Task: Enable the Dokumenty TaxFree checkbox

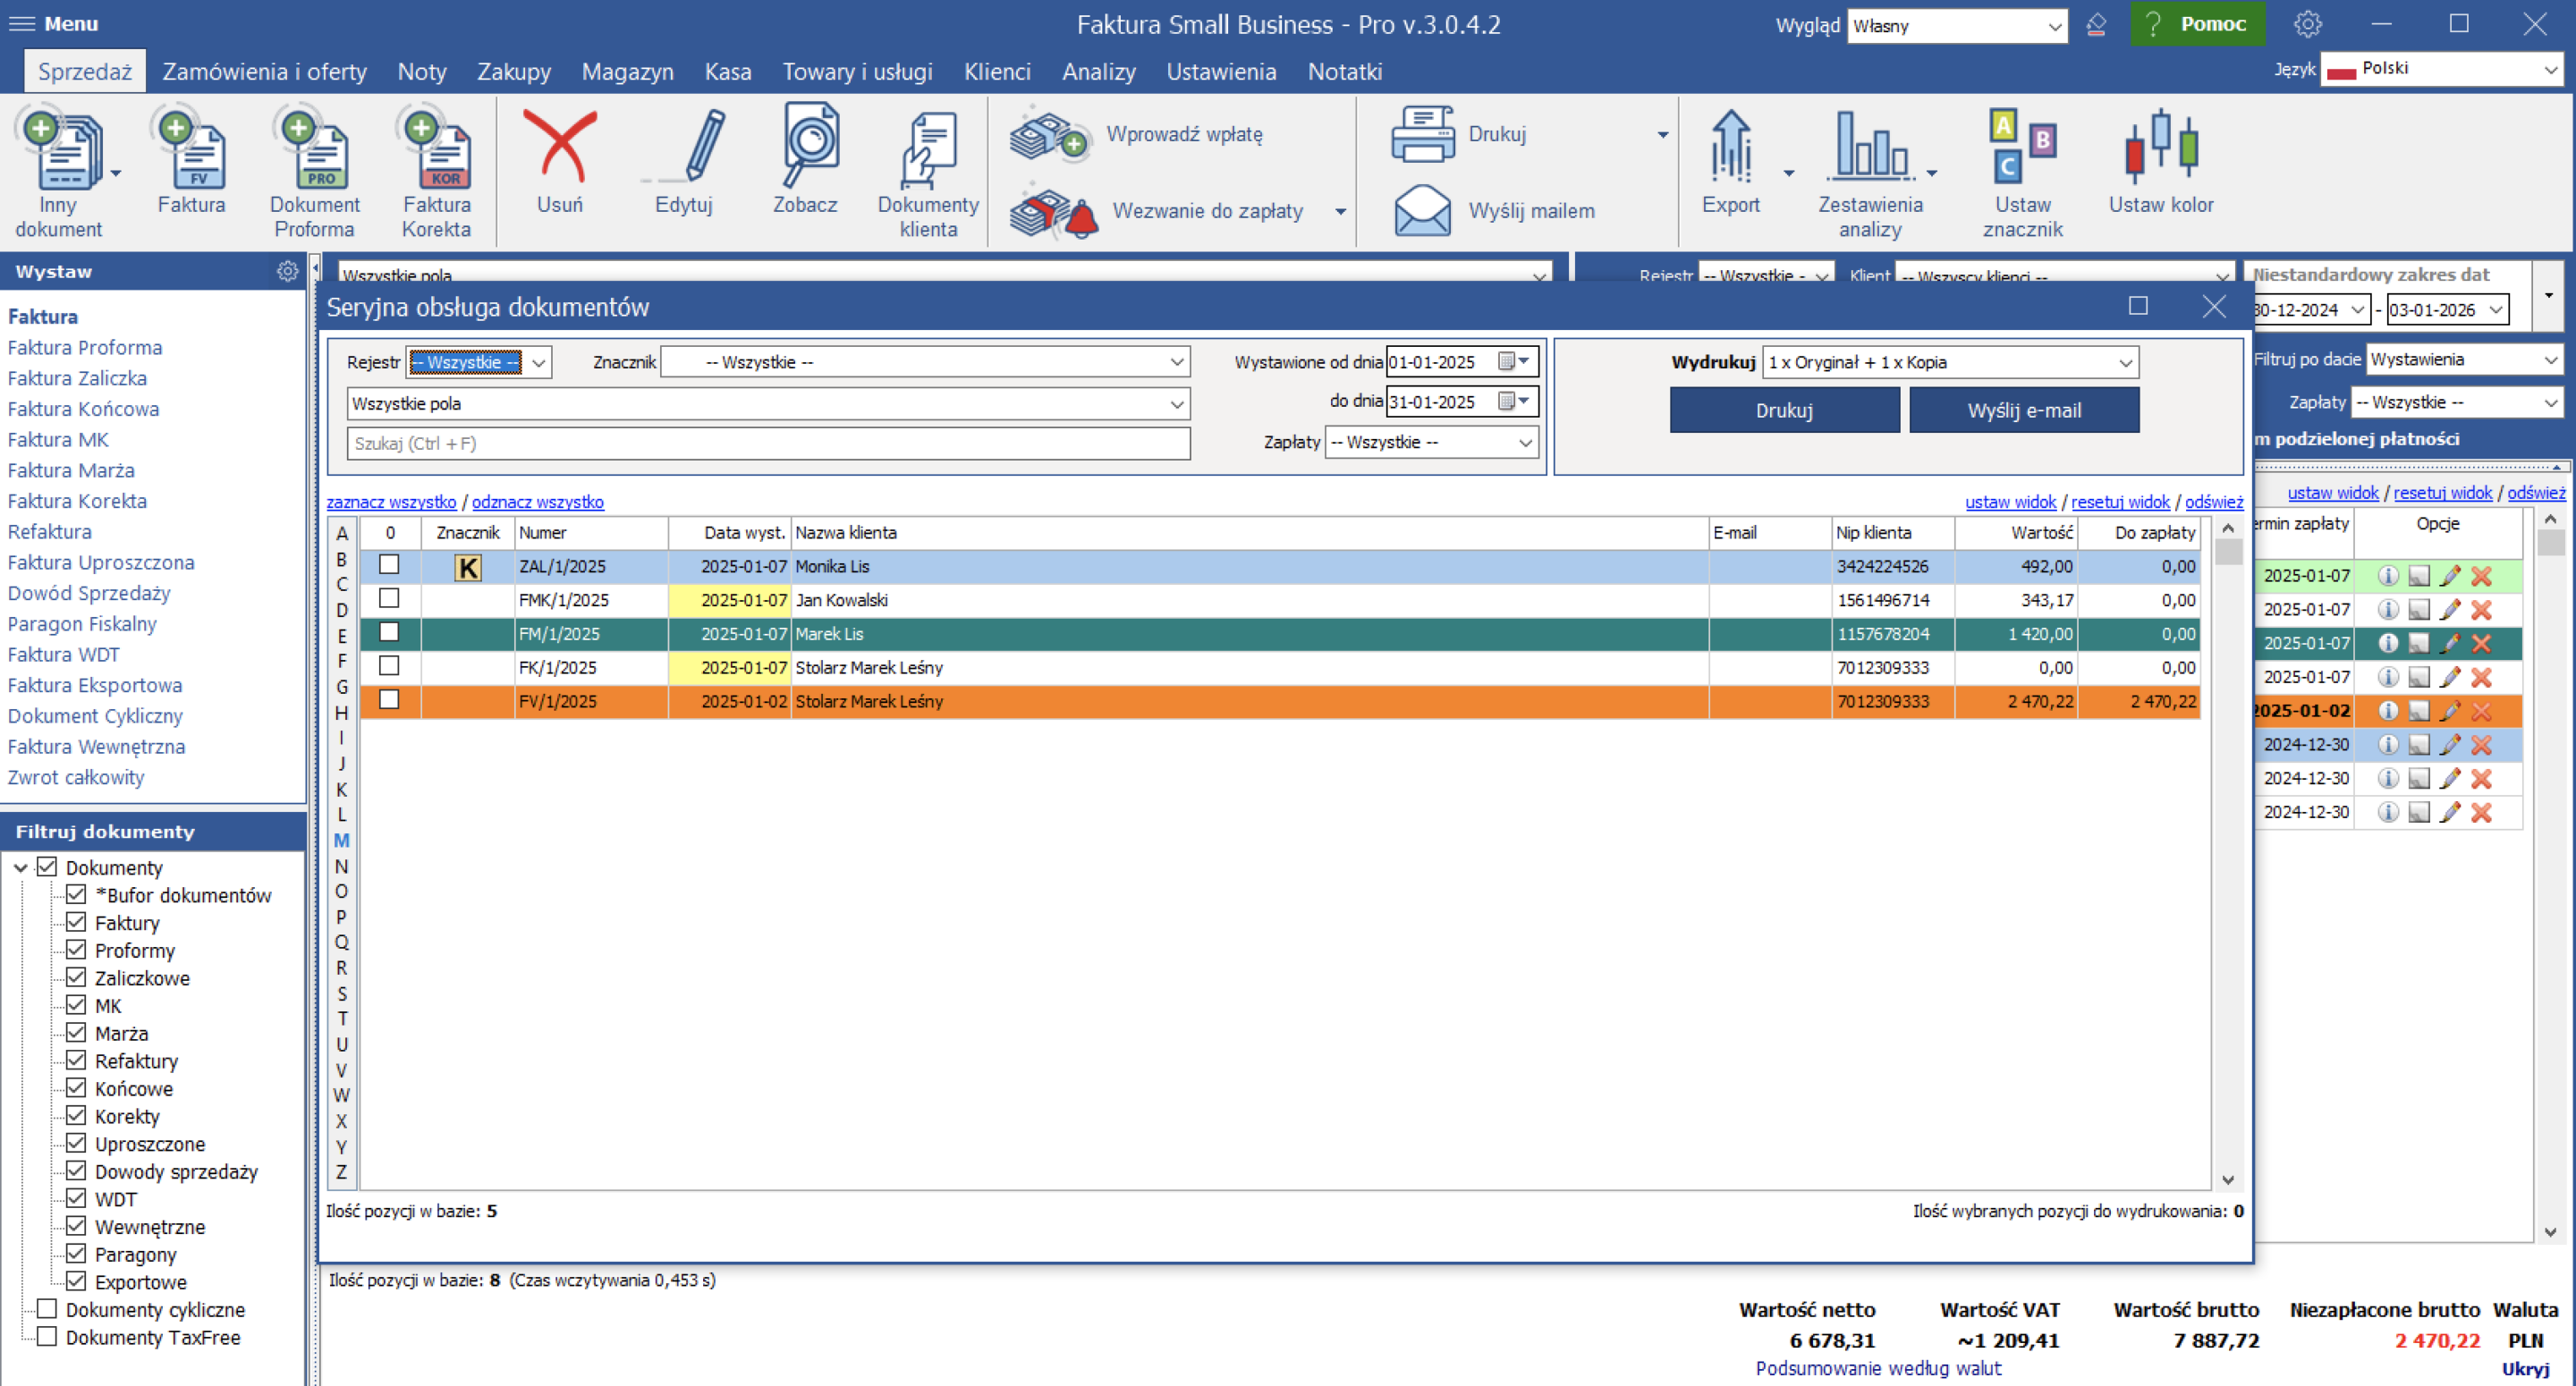Action: tap(46, 1337)
